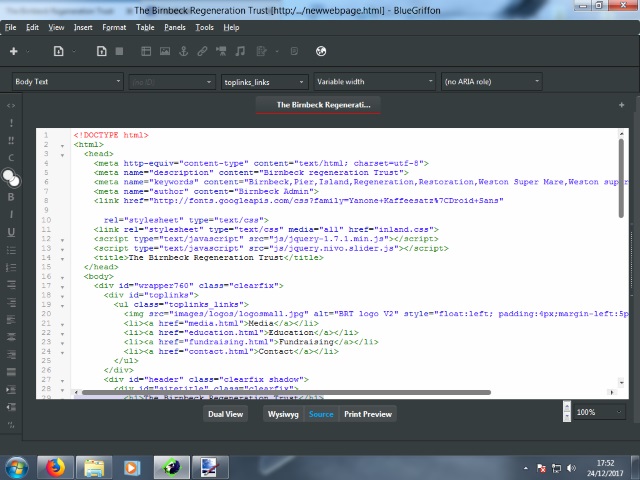Insert an image using the picture icon
The image size is (640, 480).
click(165, 51)
